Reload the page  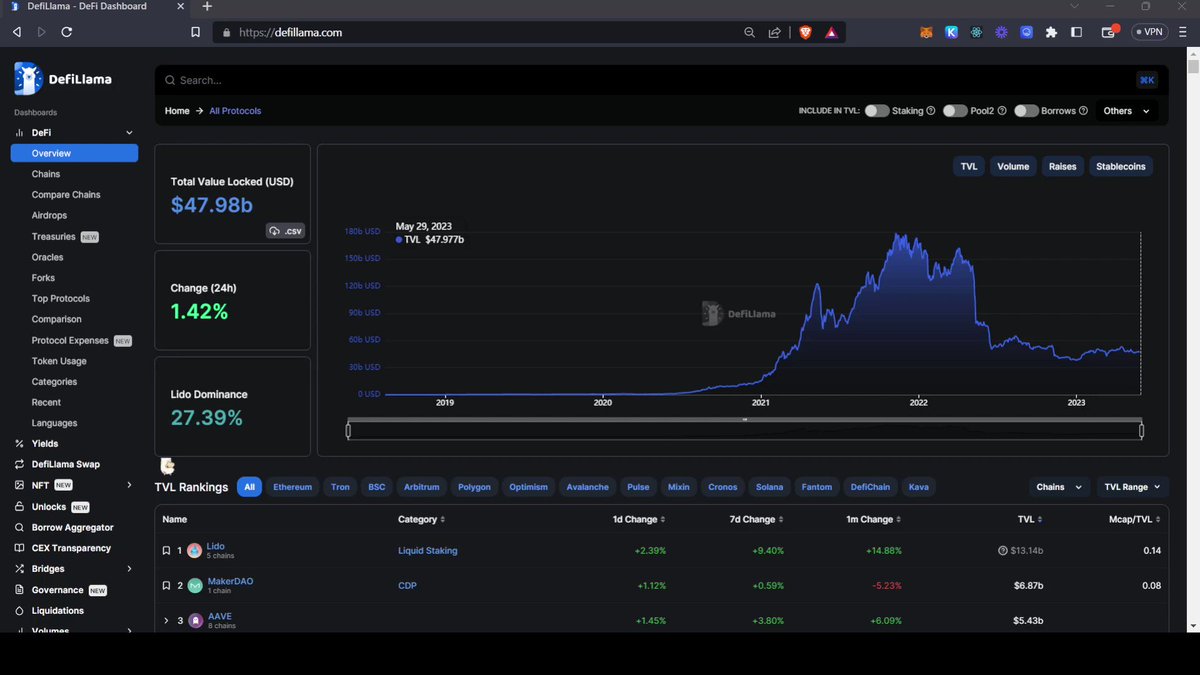coord(66,32)
